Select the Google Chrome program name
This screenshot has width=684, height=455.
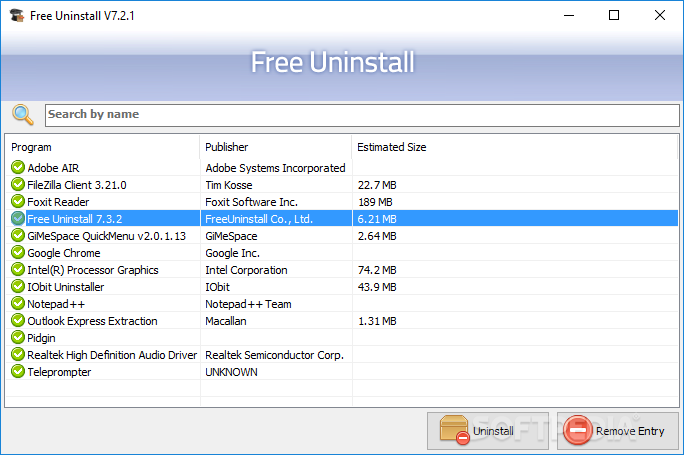[x=64, y=253]
